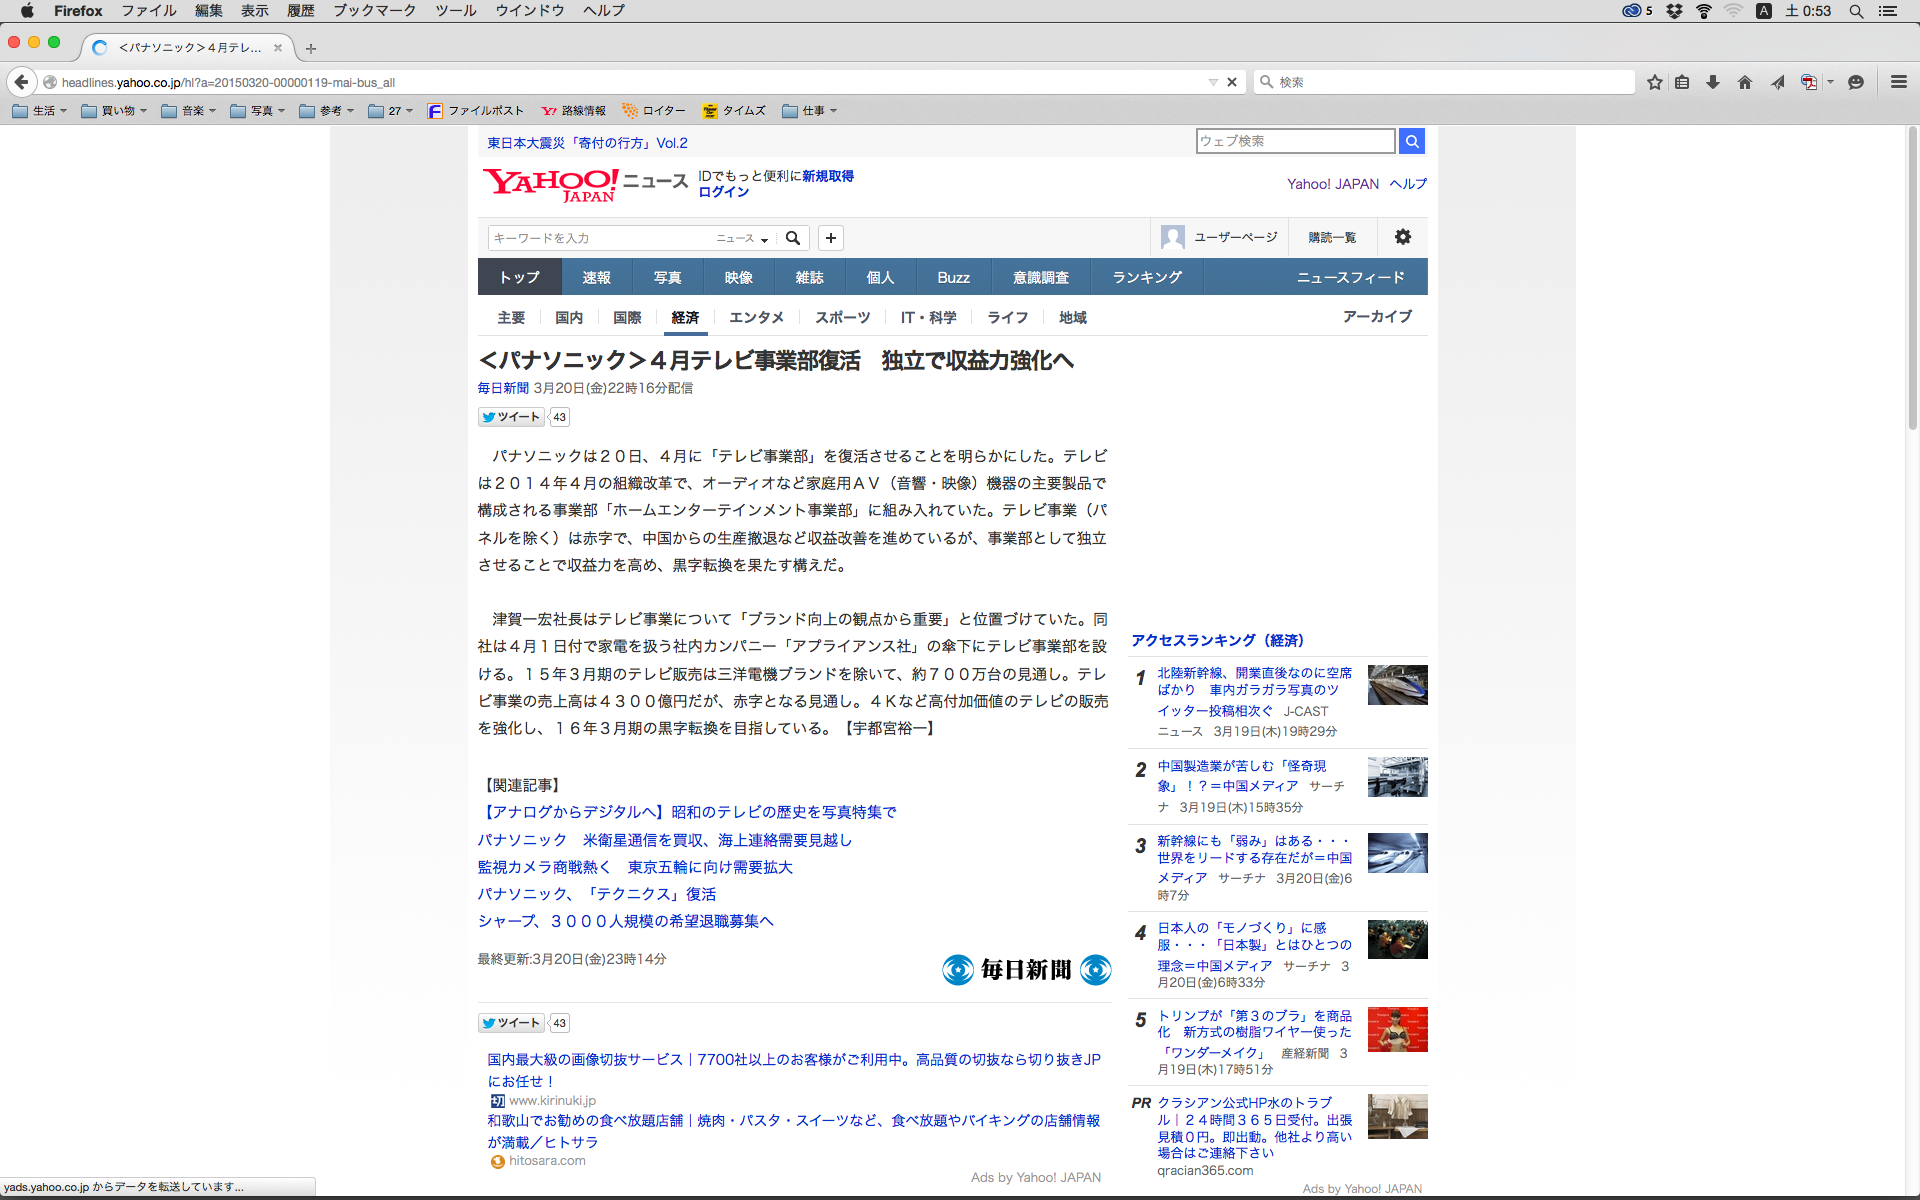The height and width of the screenshot is (1200, 1920).
Task: Switch to the ランキング navigation tab
Action: pyautogui.click(x=1146, y=277)
